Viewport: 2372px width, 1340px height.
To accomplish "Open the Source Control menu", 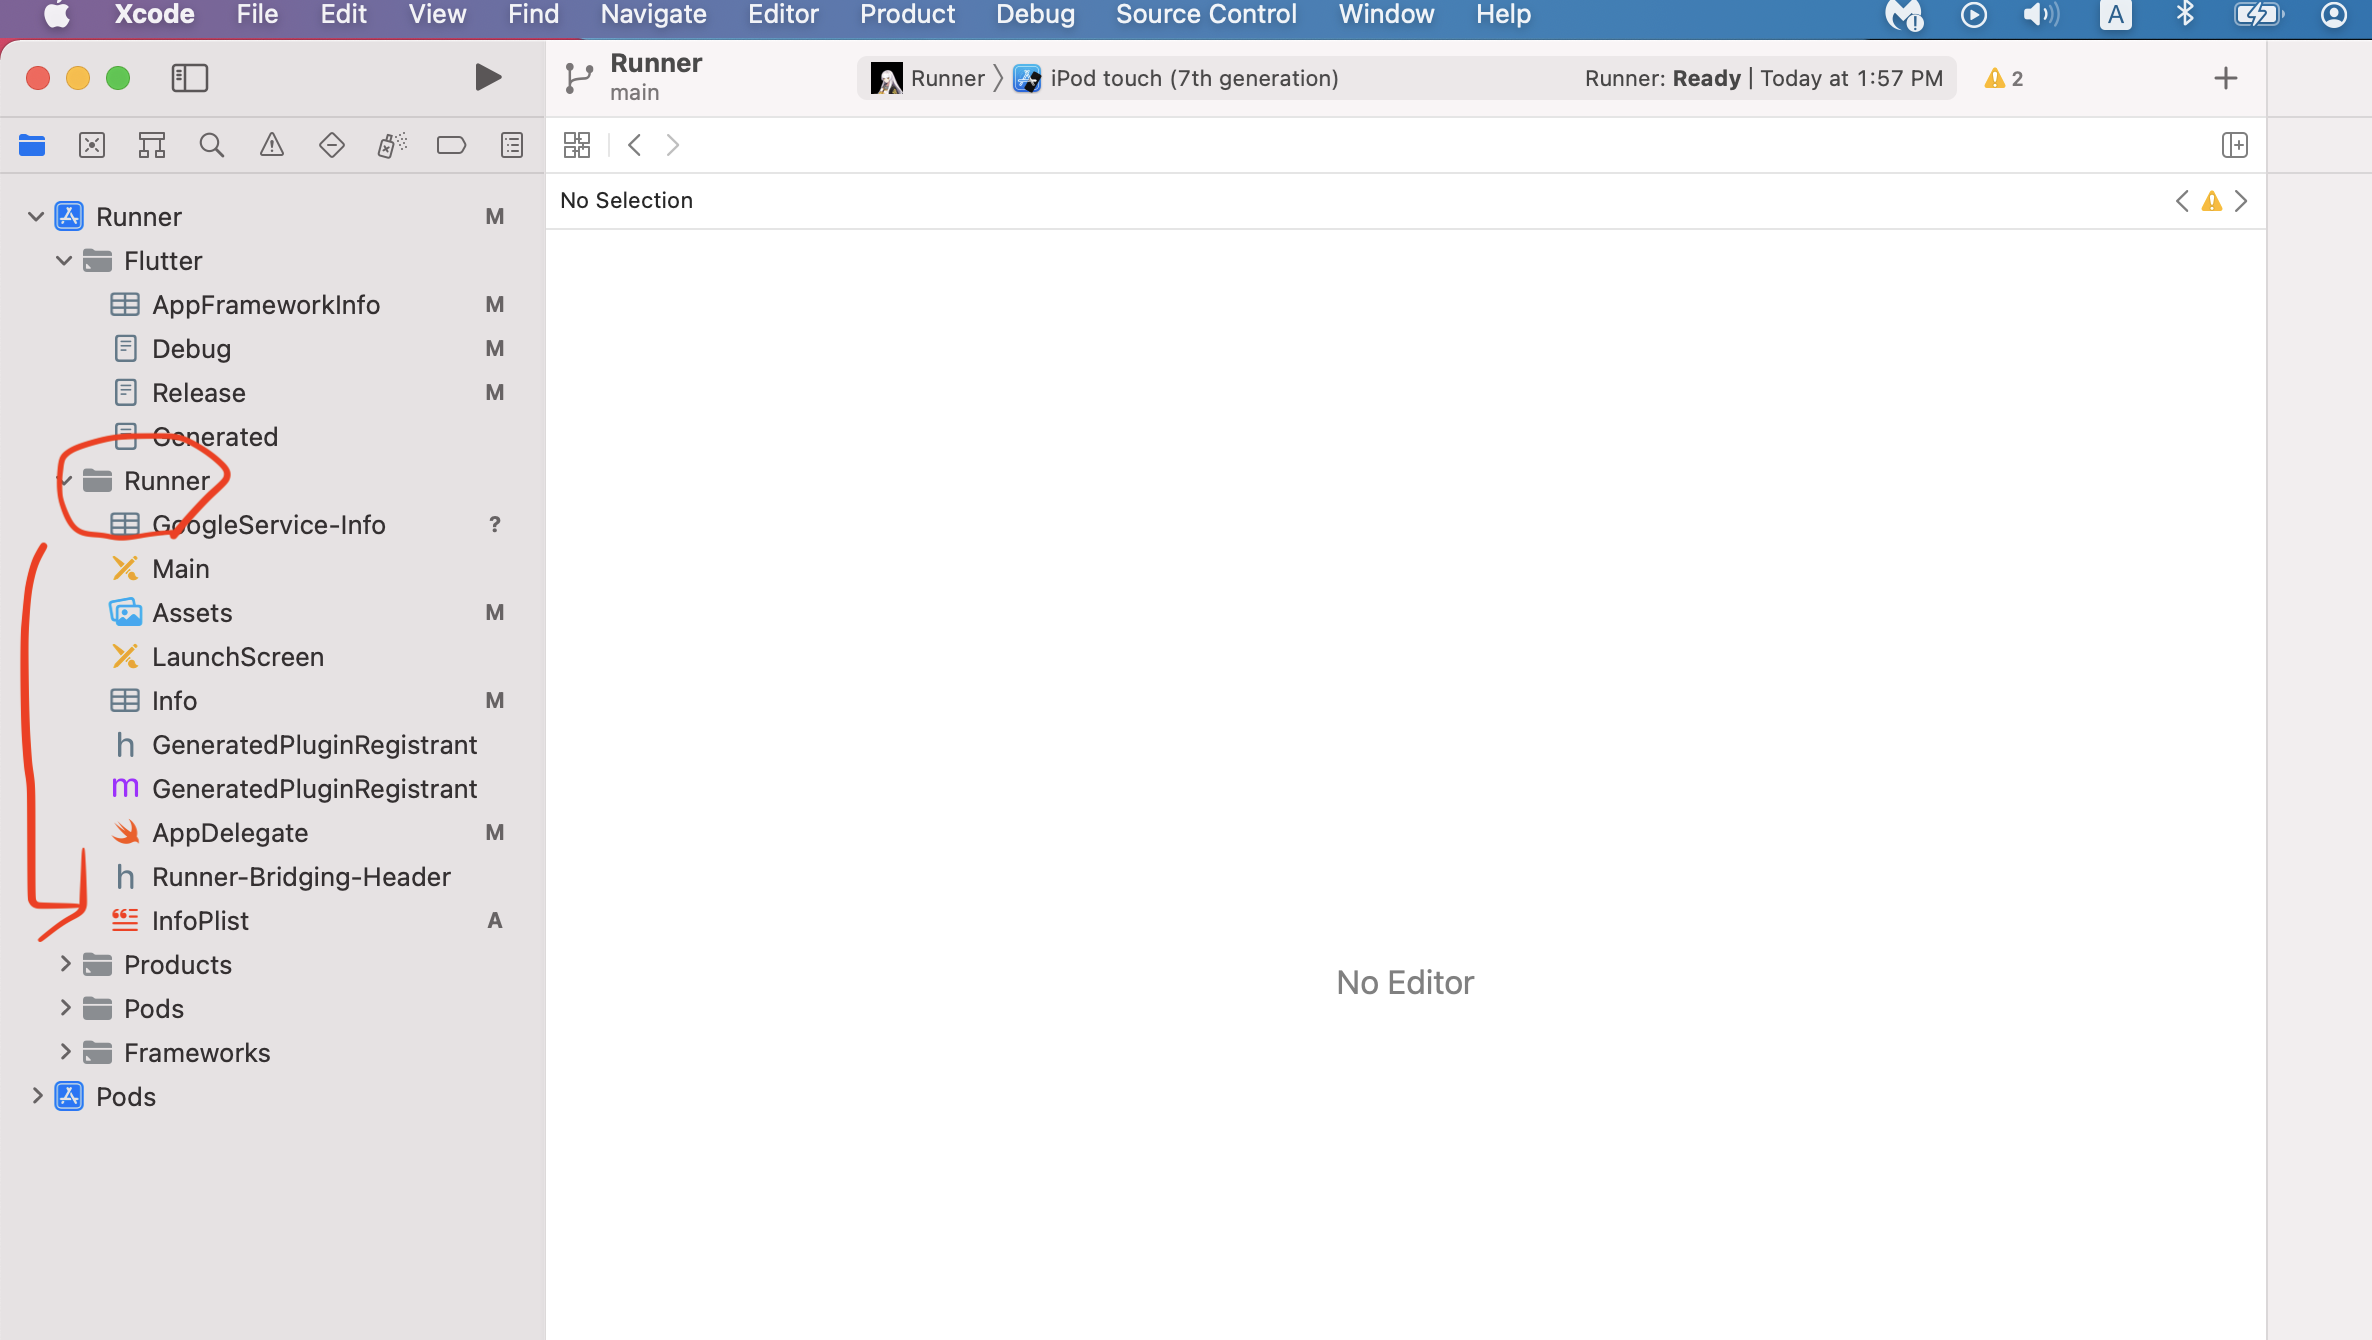I will tap(1206, 15).
